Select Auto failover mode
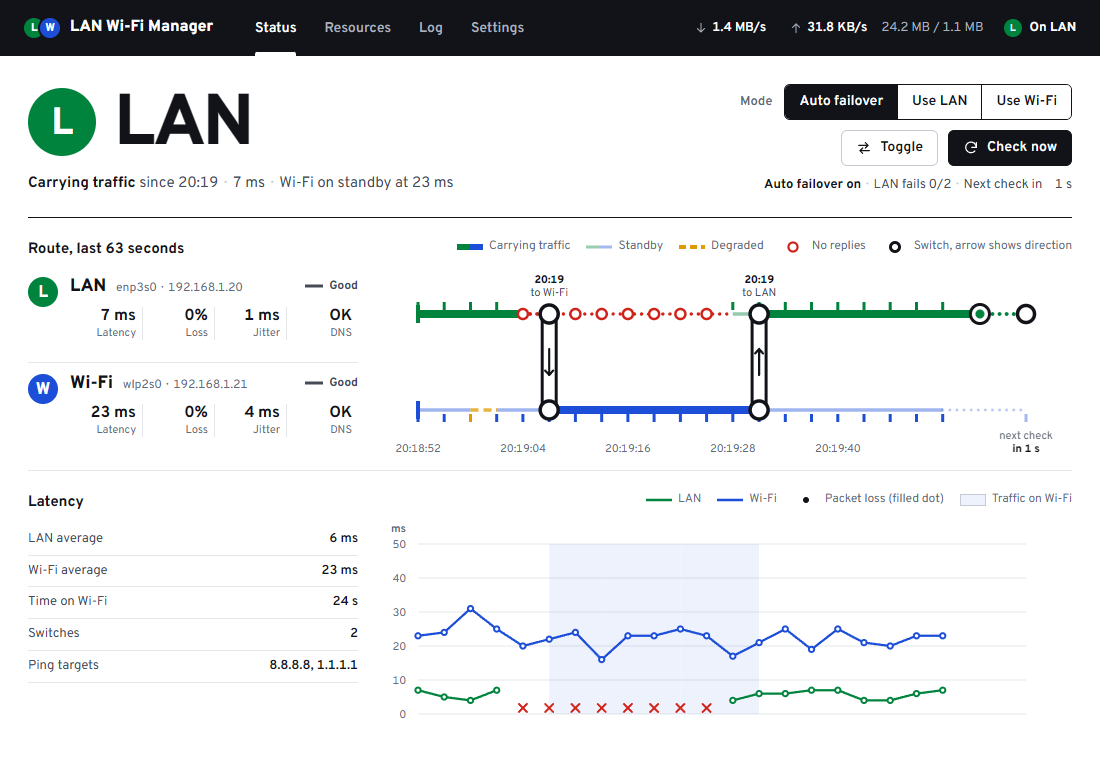The image size is (1100, 769). pos(841,101)
